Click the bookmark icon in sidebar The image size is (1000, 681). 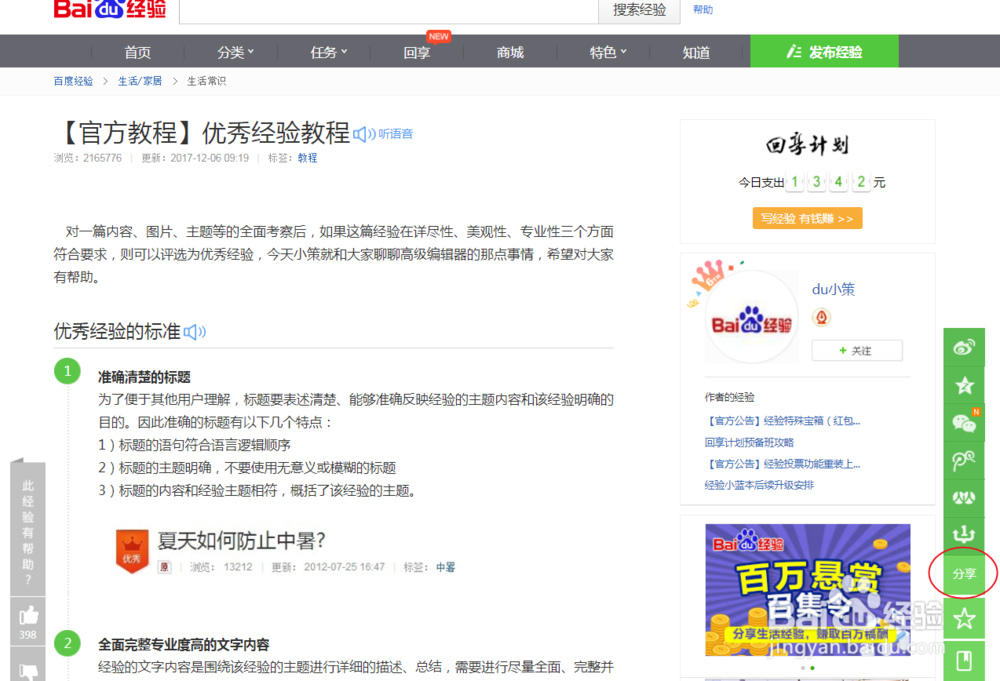pyautogui.click(x=964, y=661)
